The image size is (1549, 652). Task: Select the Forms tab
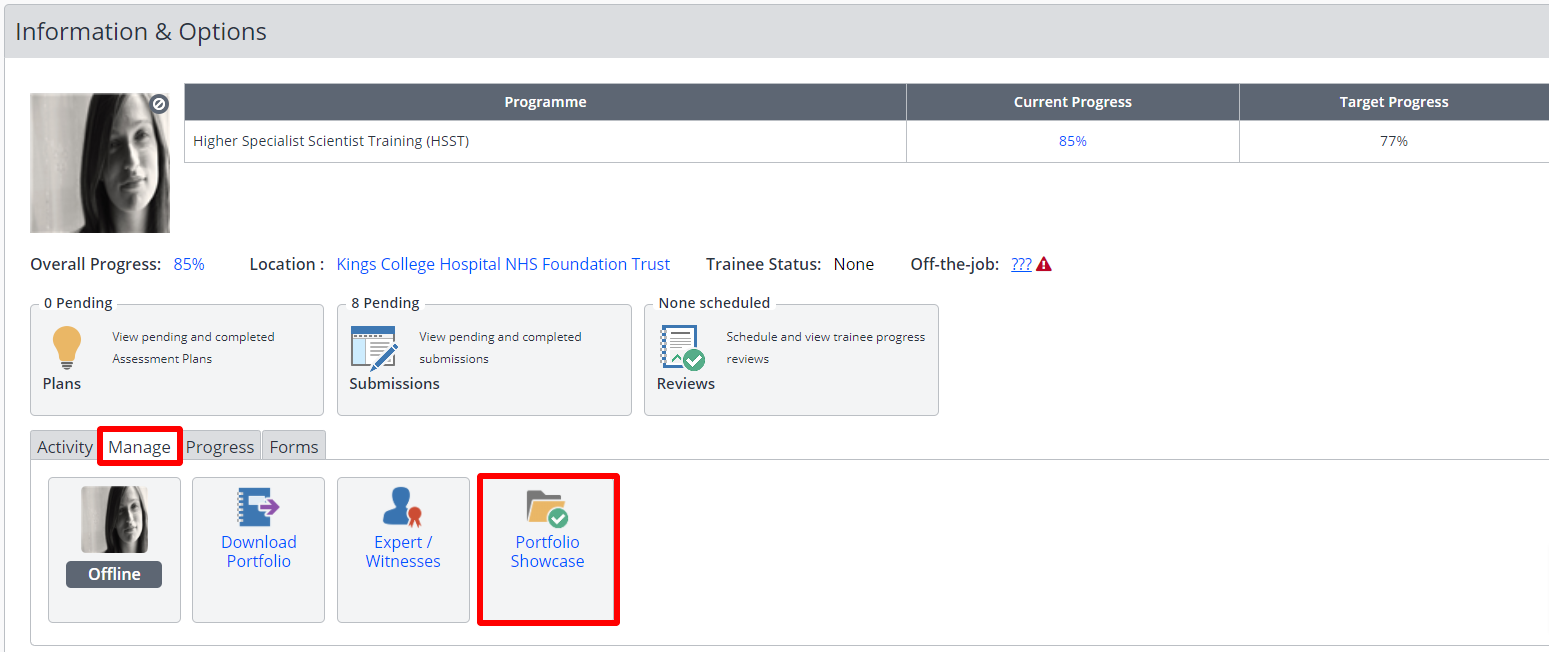pyautogui.click(x=294, y=447)
